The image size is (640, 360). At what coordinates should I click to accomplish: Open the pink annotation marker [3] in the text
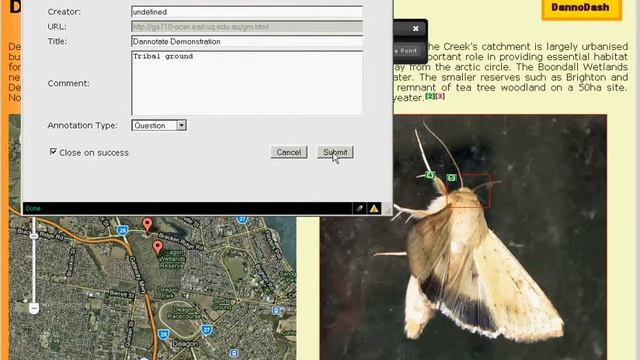pos(440,96)
